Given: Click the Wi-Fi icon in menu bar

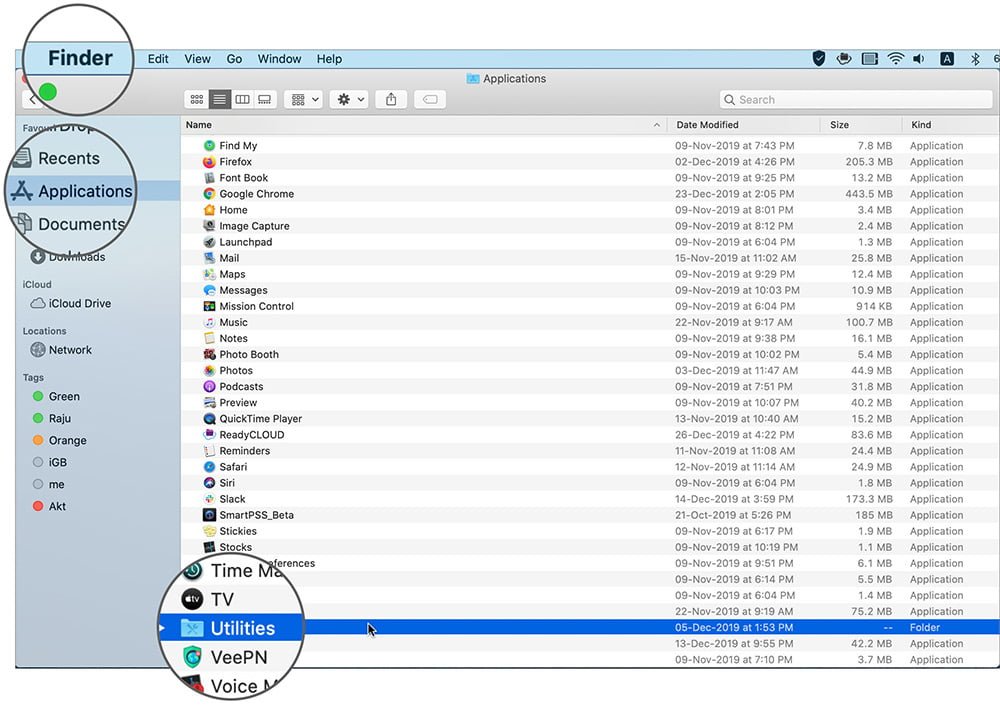Looking at the screenshot, I should click(895, 59).
